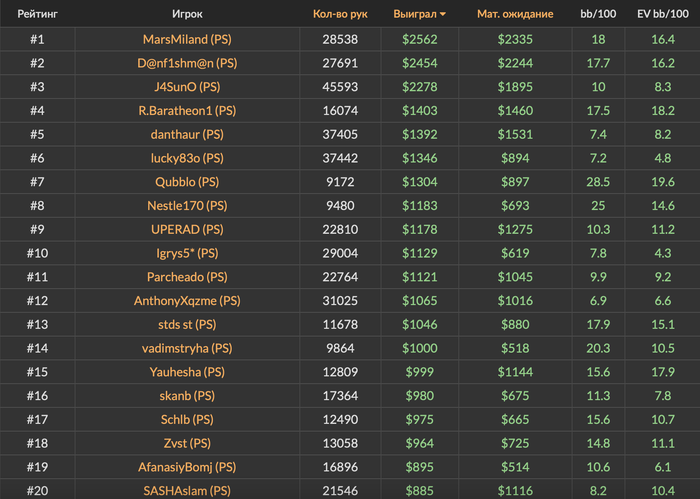Open AnthonyXqzme (PS) profile
This screenshot has height=499, width=700.
point(187,300)
